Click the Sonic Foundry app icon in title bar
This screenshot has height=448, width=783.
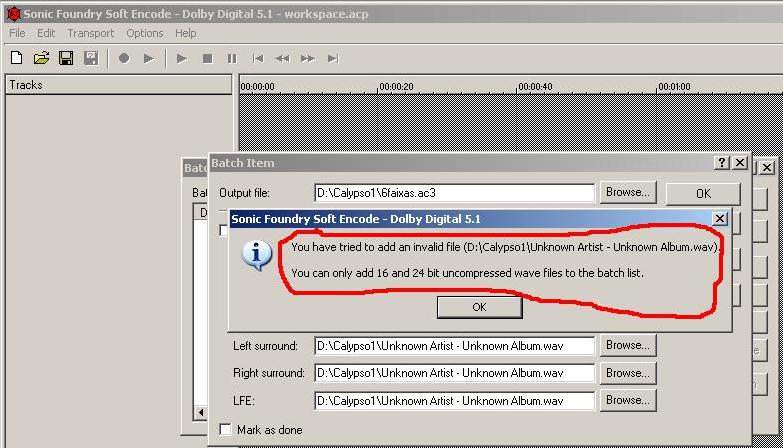pyautogui.click(x=13, y=13)
